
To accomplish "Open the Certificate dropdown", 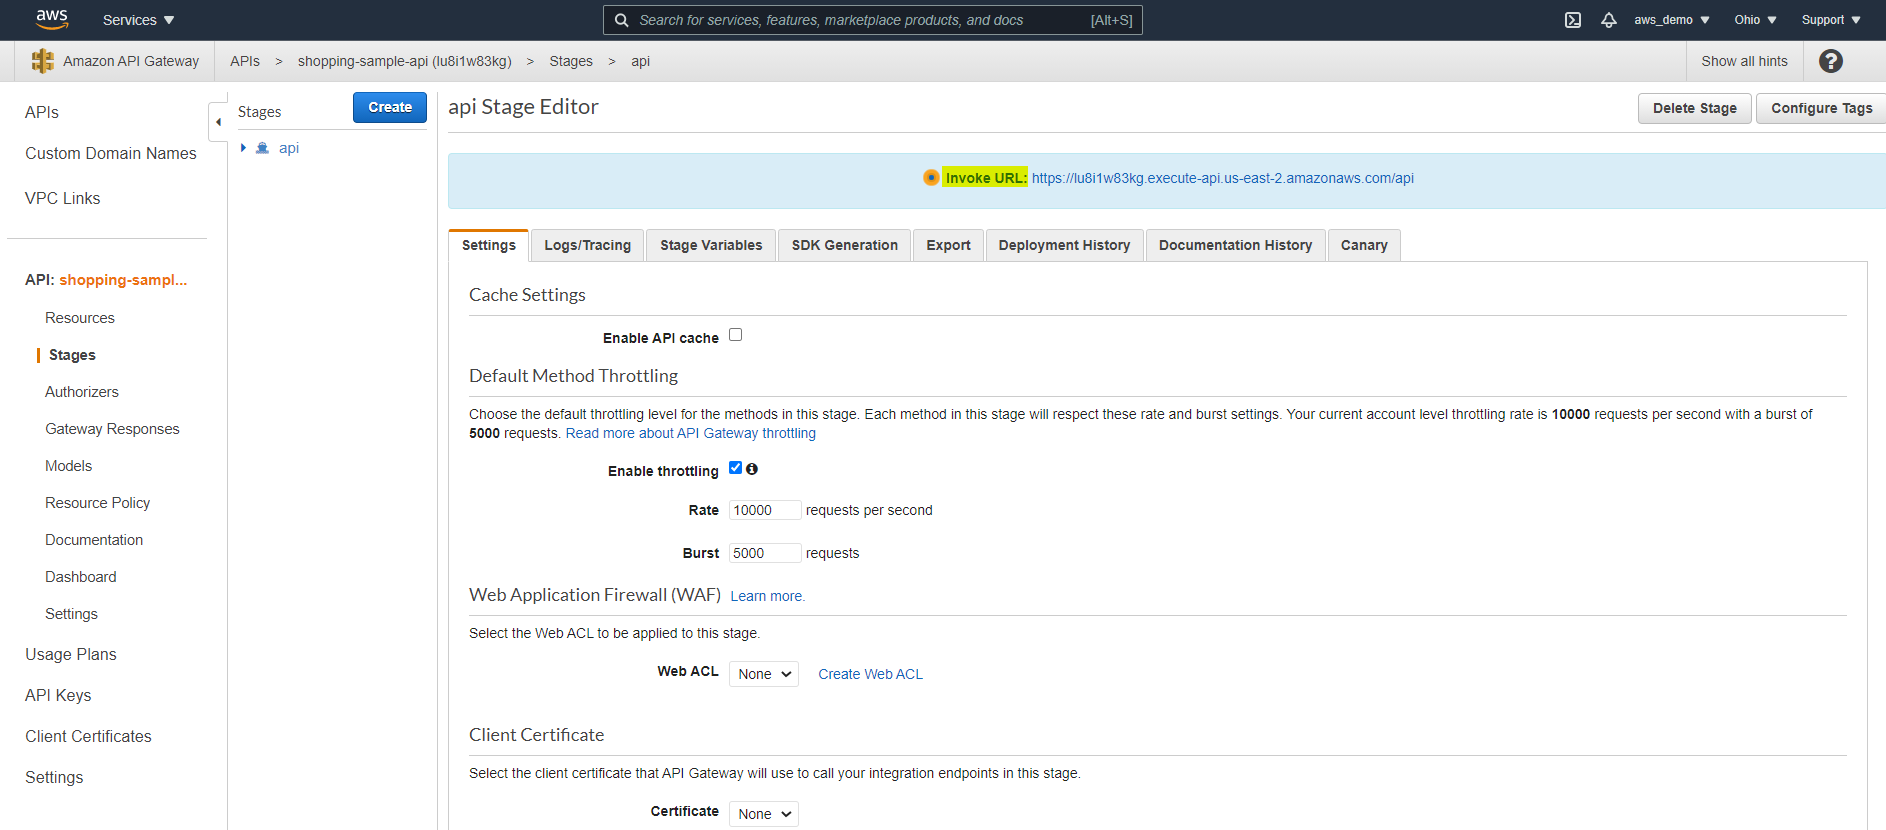I will (764, 814).
